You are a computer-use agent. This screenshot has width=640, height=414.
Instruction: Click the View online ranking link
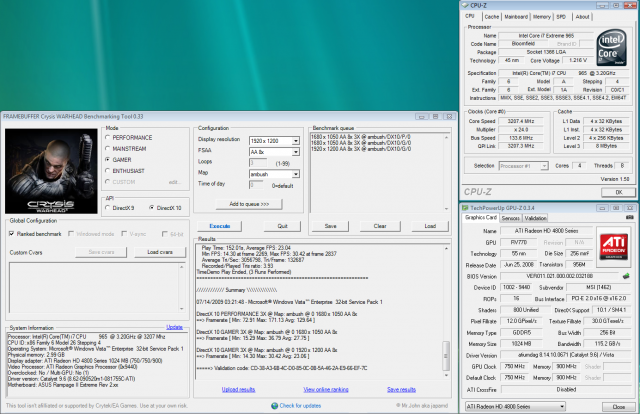pyautogui.click(x=326, y=390)
